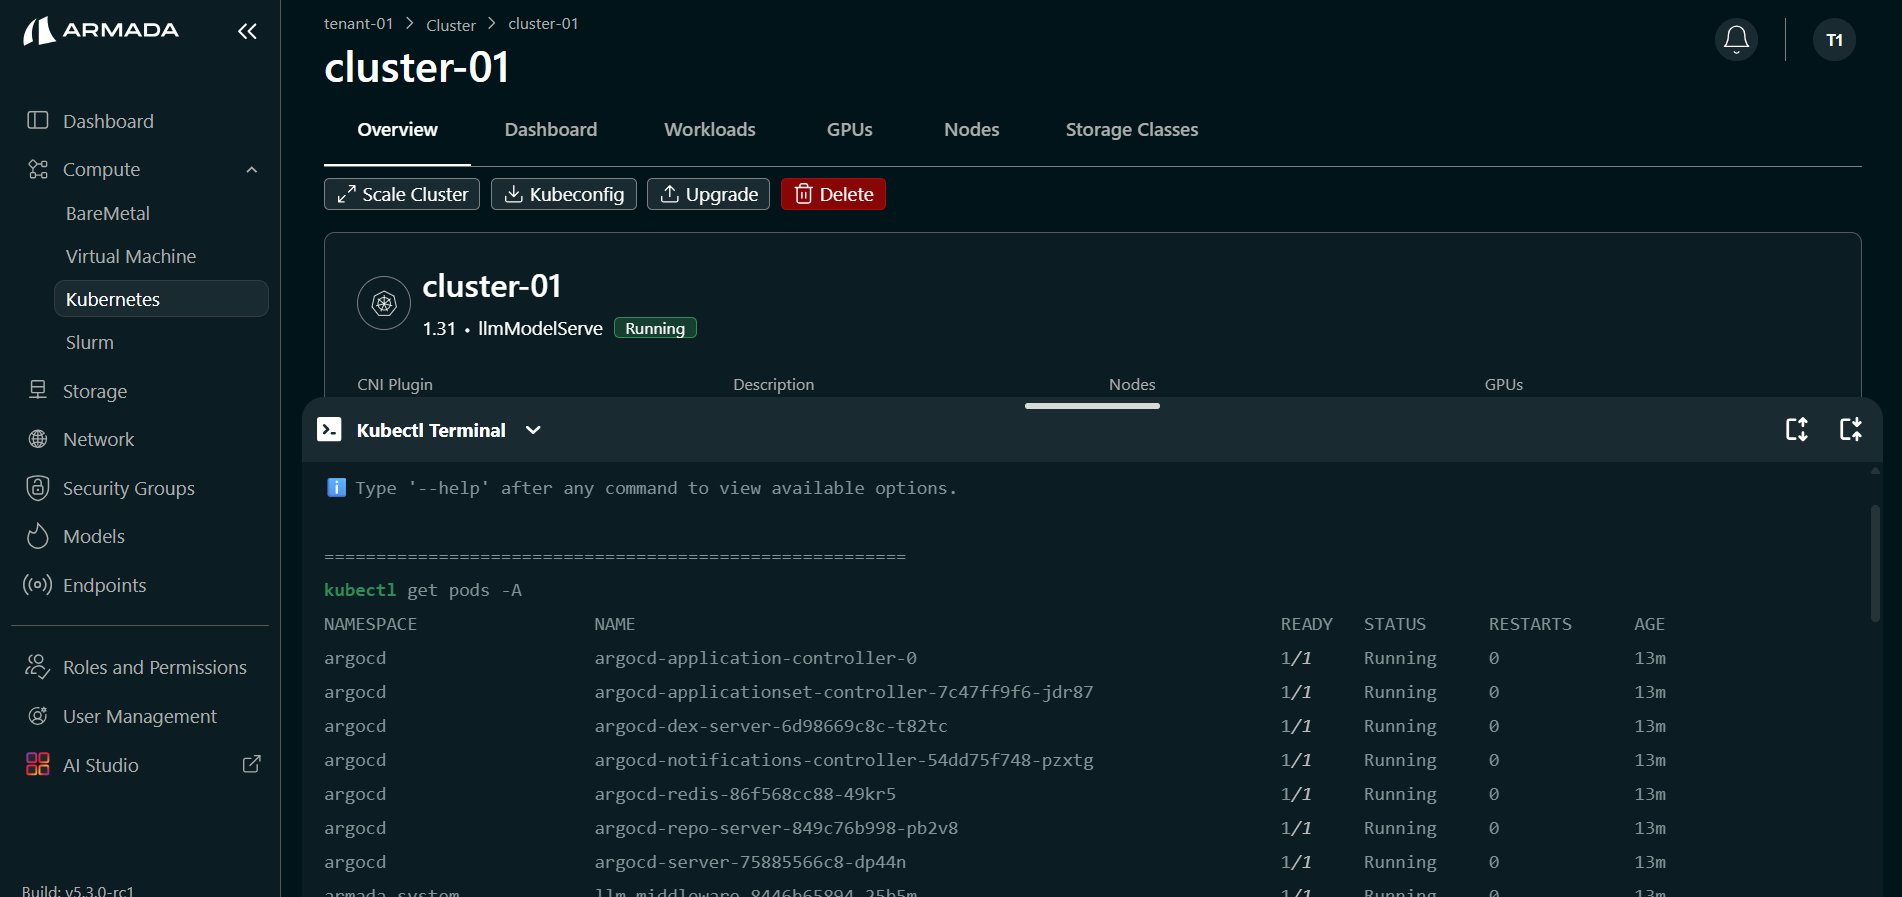Click the Scale Cluster button
Viewport: 1902px width, 897px height.
click(x=402, y=194)
